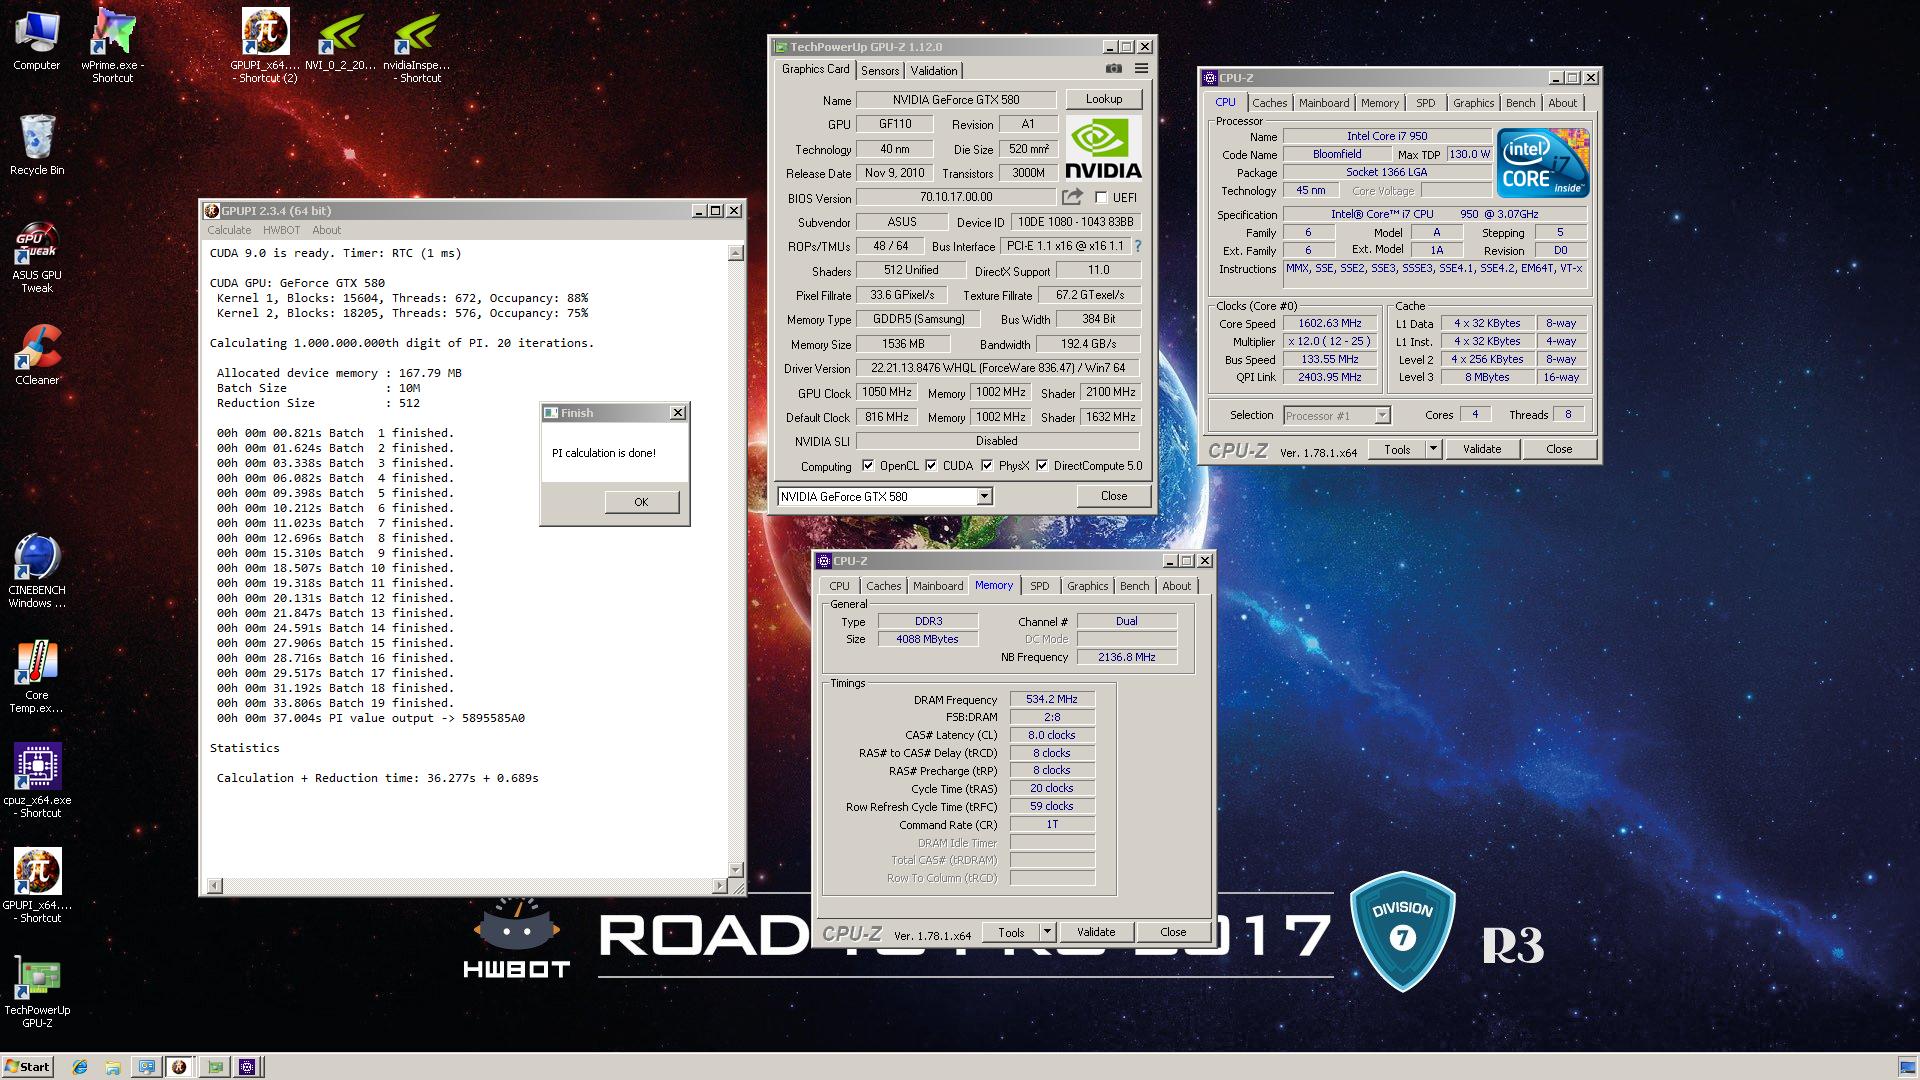Open the wPrime.exe shortcut icon
This screenshot has height=1080, width=1920.
click(112, 45)
